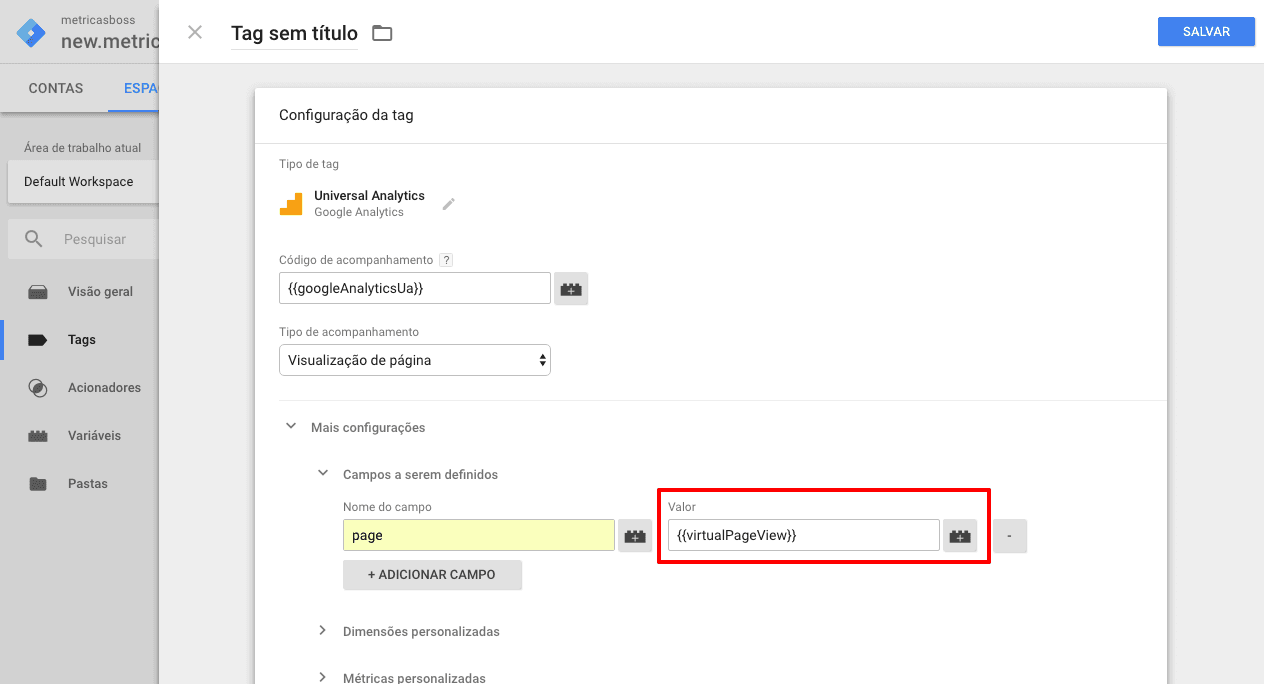Screen dimensions: 1264x684
Task: Collapse Campos a serem definidos section
Action: tap(323, 474)
